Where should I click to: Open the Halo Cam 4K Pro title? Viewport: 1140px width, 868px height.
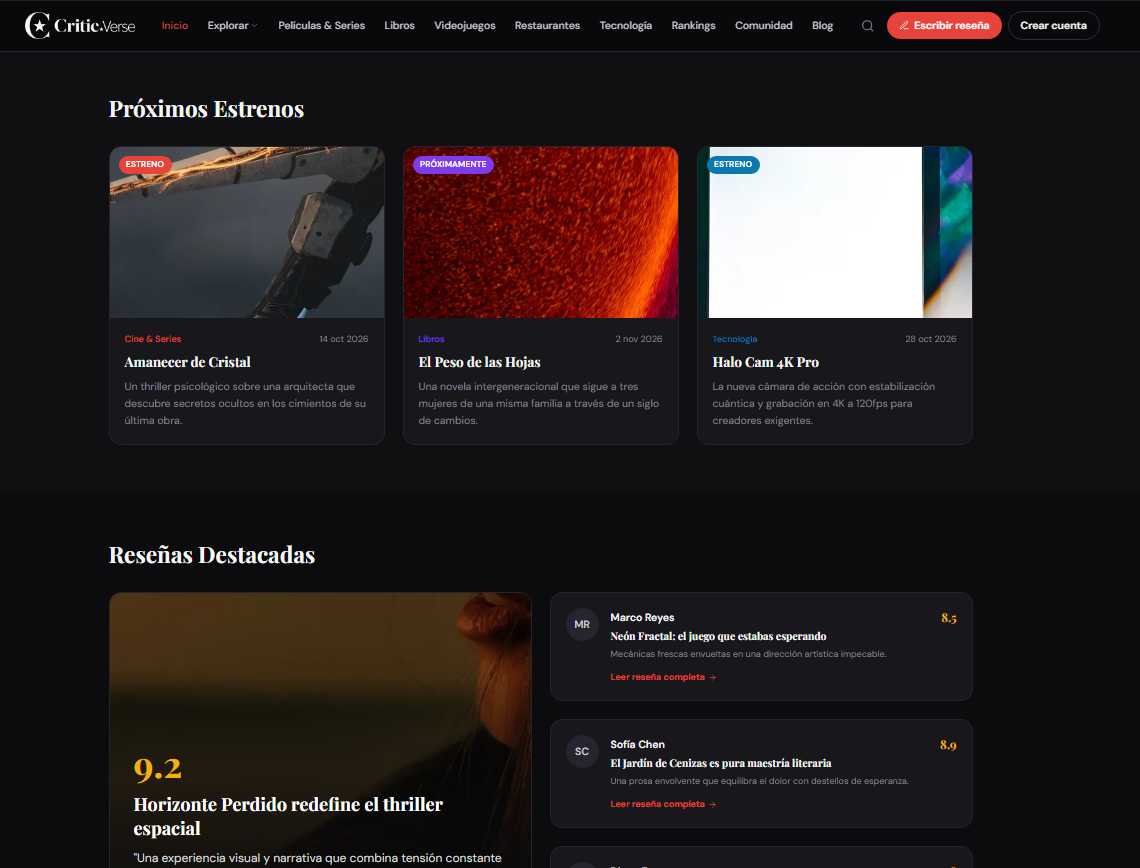pos(766,362)
